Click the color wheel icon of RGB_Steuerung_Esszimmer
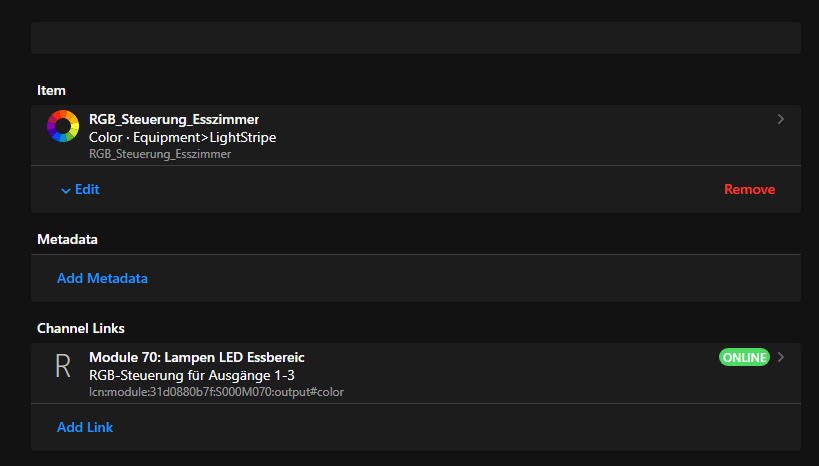The width and height of the screenshot is (819, 466). pos(63,126)
